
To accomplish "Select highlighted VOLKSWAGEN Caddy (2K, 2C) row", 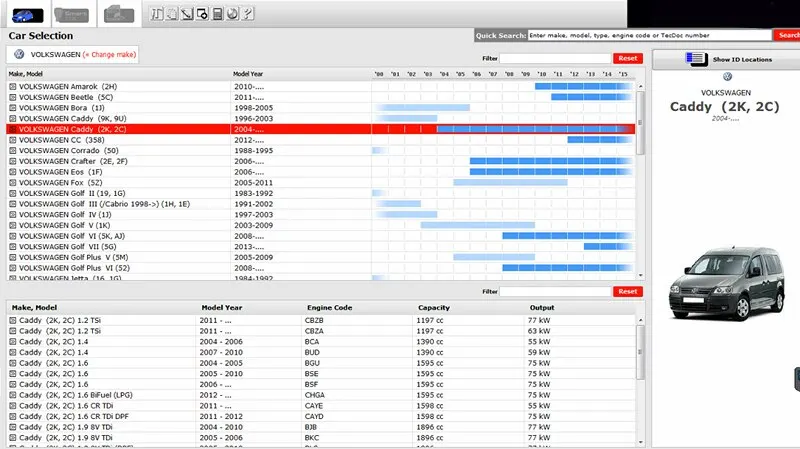I will point(320,129).
